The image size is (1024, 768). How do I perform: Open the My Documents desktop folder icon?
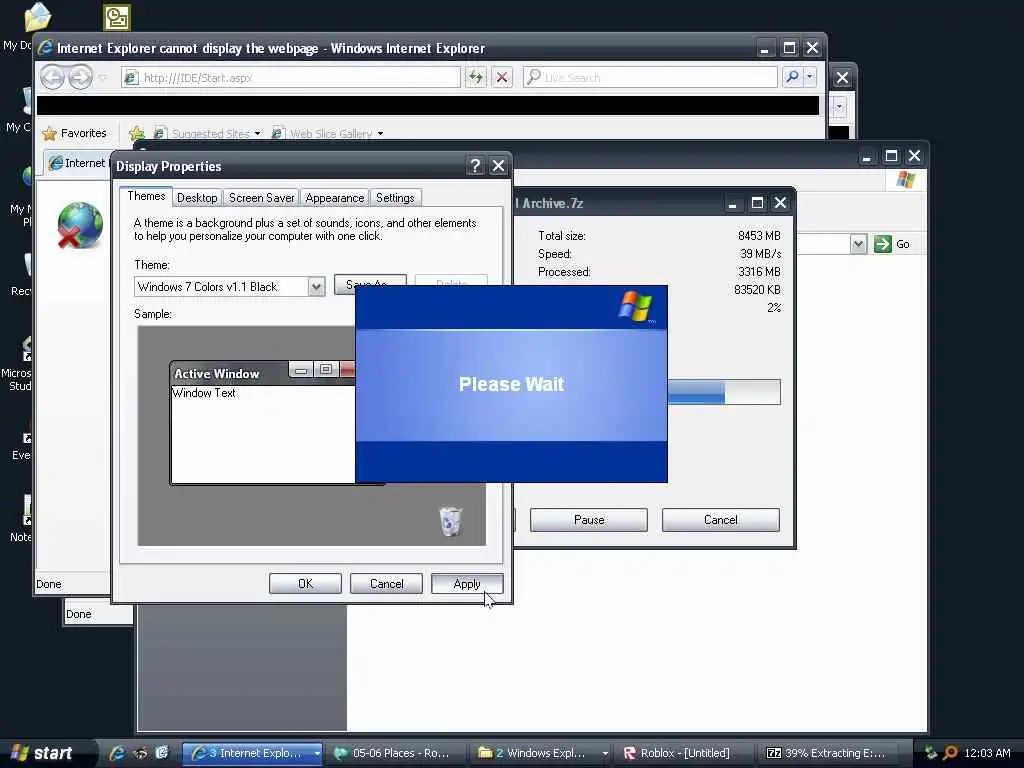(36, 18)
